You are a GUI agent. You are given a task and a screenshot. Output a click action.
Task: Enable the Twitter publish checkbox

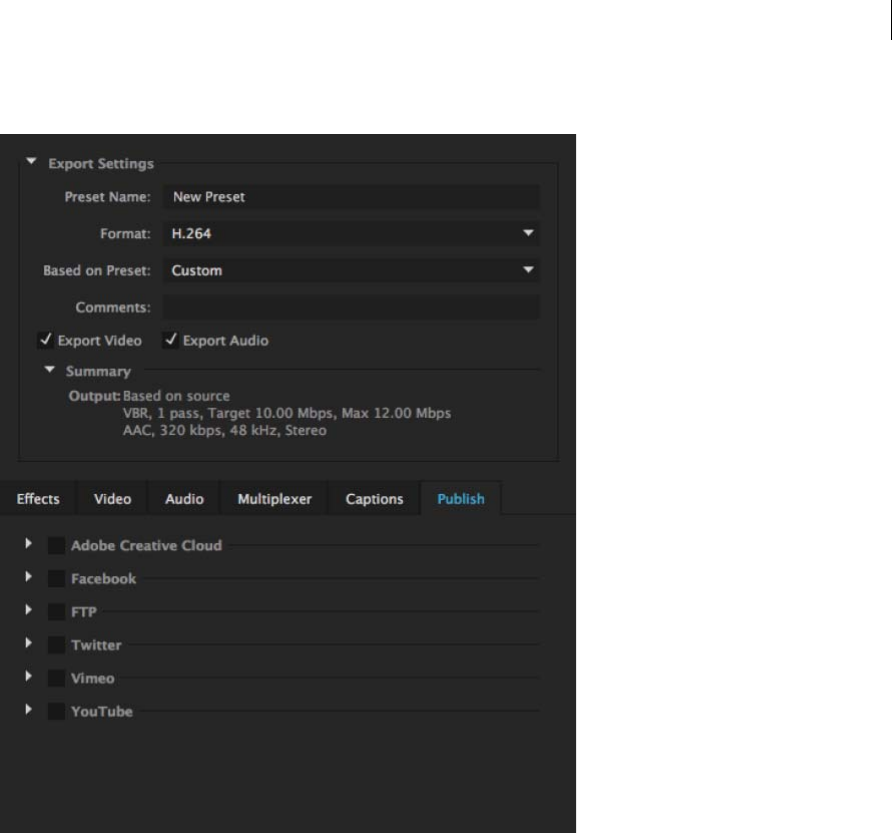(56, 645)
